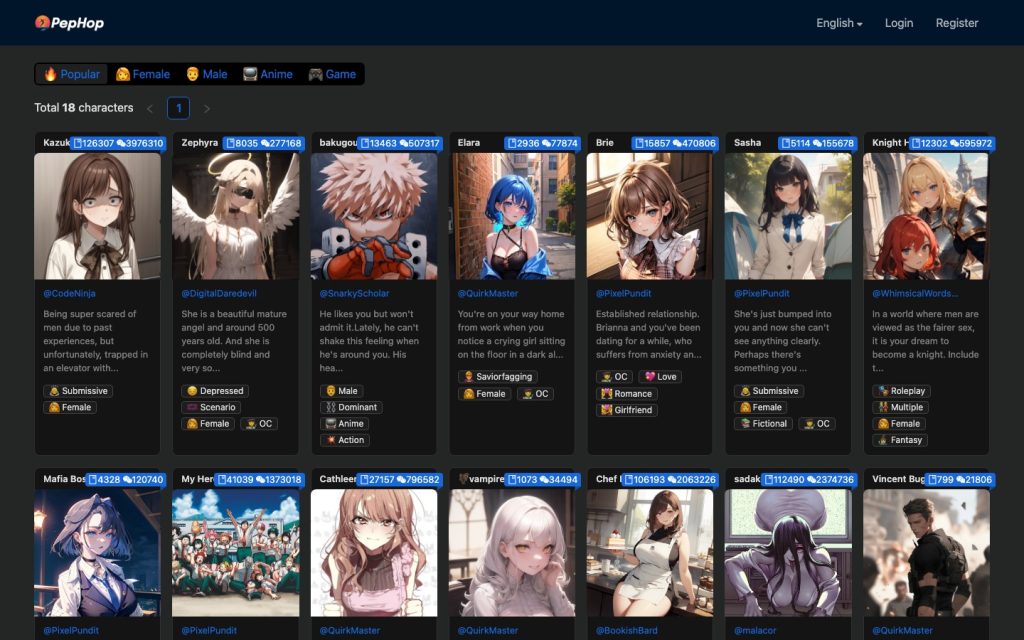Open Zephyra angel character thumbnail

[x=236, y=216]
